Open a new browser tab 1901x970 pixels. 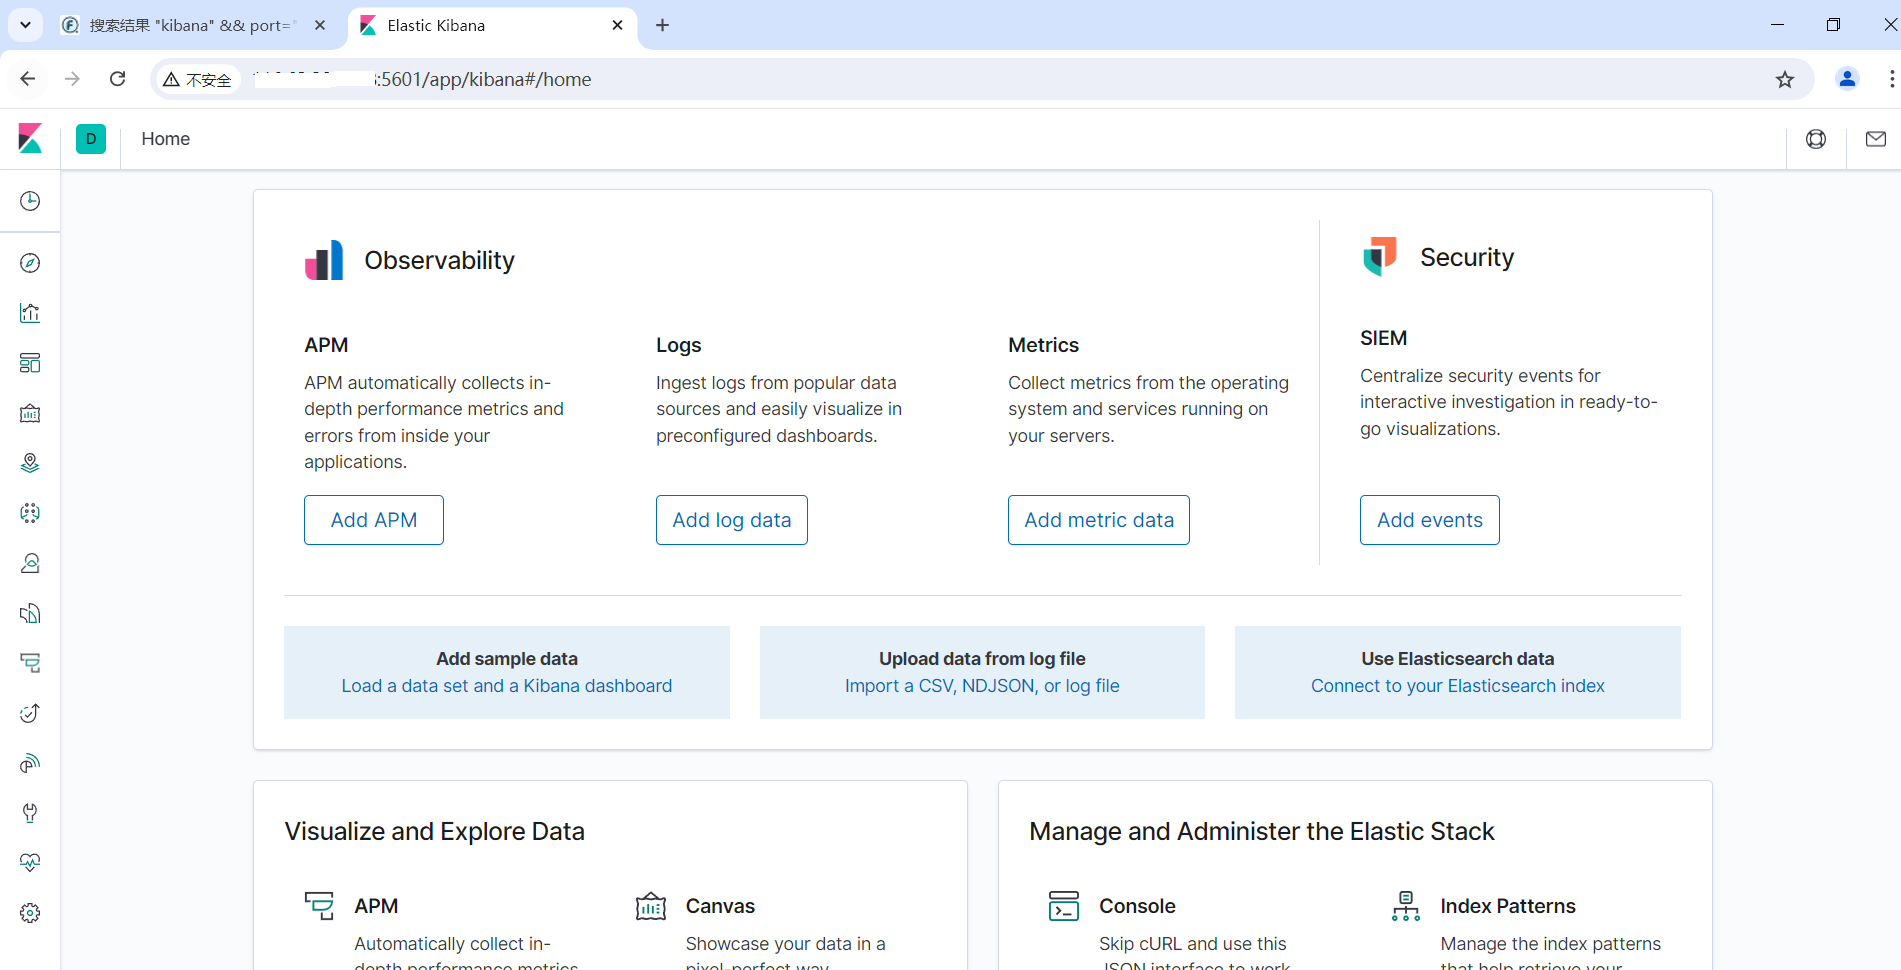point(662,25)
